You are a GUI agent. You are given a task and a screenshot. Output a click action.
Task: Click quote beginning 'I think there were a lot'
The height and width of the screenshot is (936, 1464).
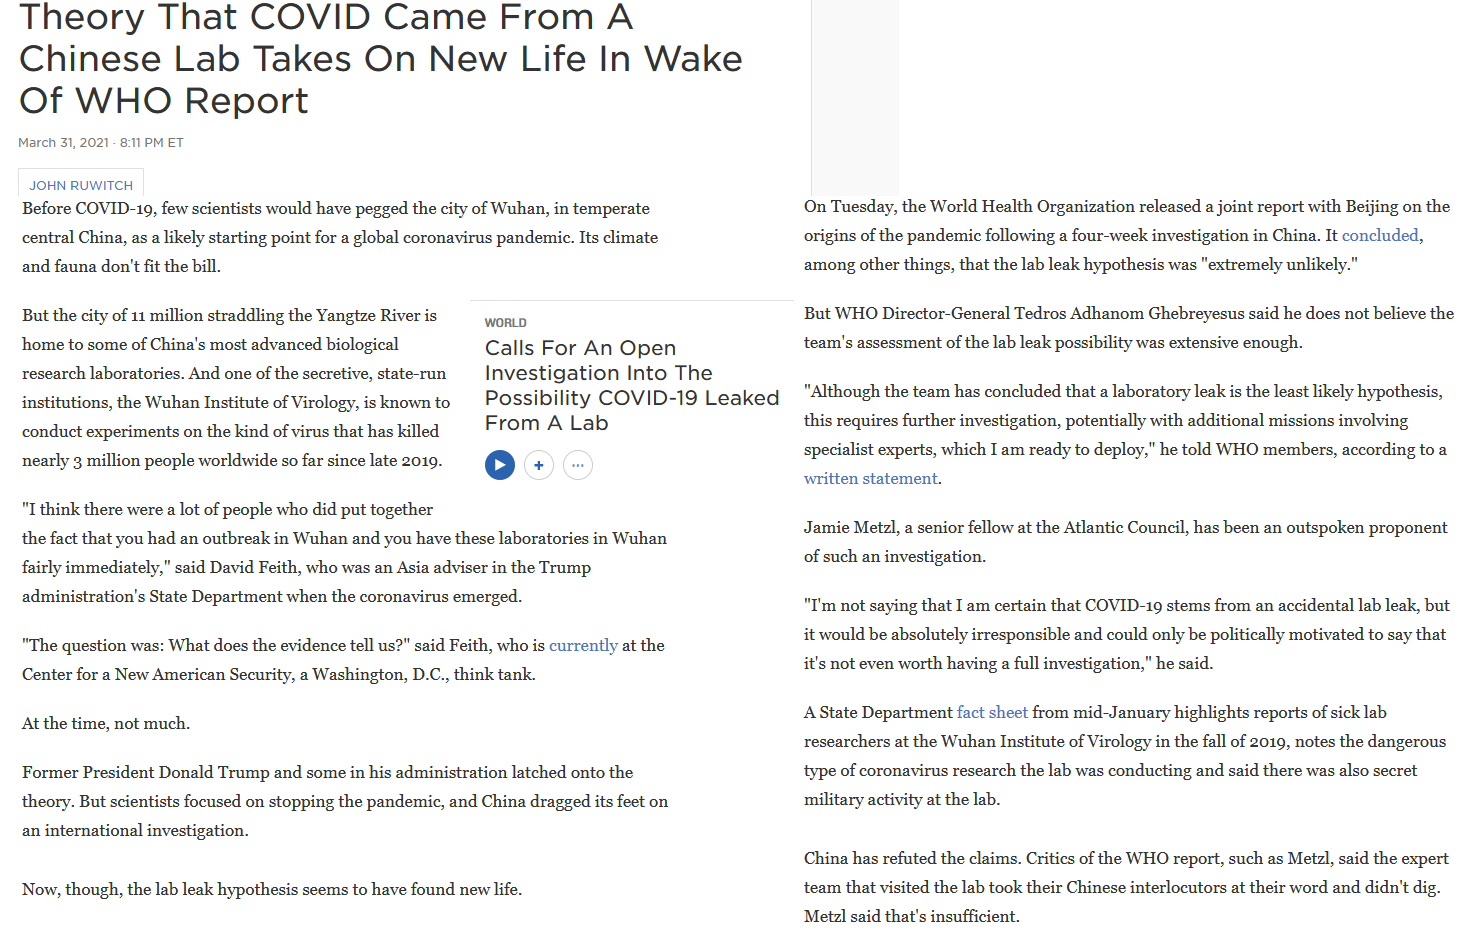pos(344,552)
